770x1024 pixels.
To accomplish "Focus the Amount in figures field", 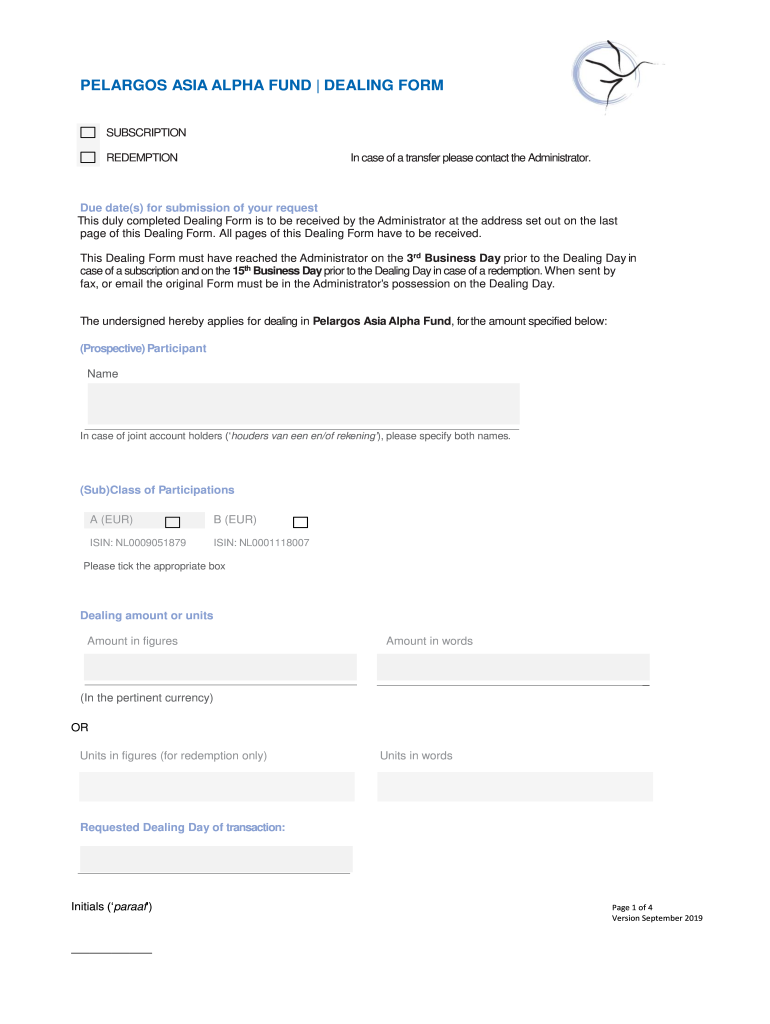I will (x=220, y=667).
